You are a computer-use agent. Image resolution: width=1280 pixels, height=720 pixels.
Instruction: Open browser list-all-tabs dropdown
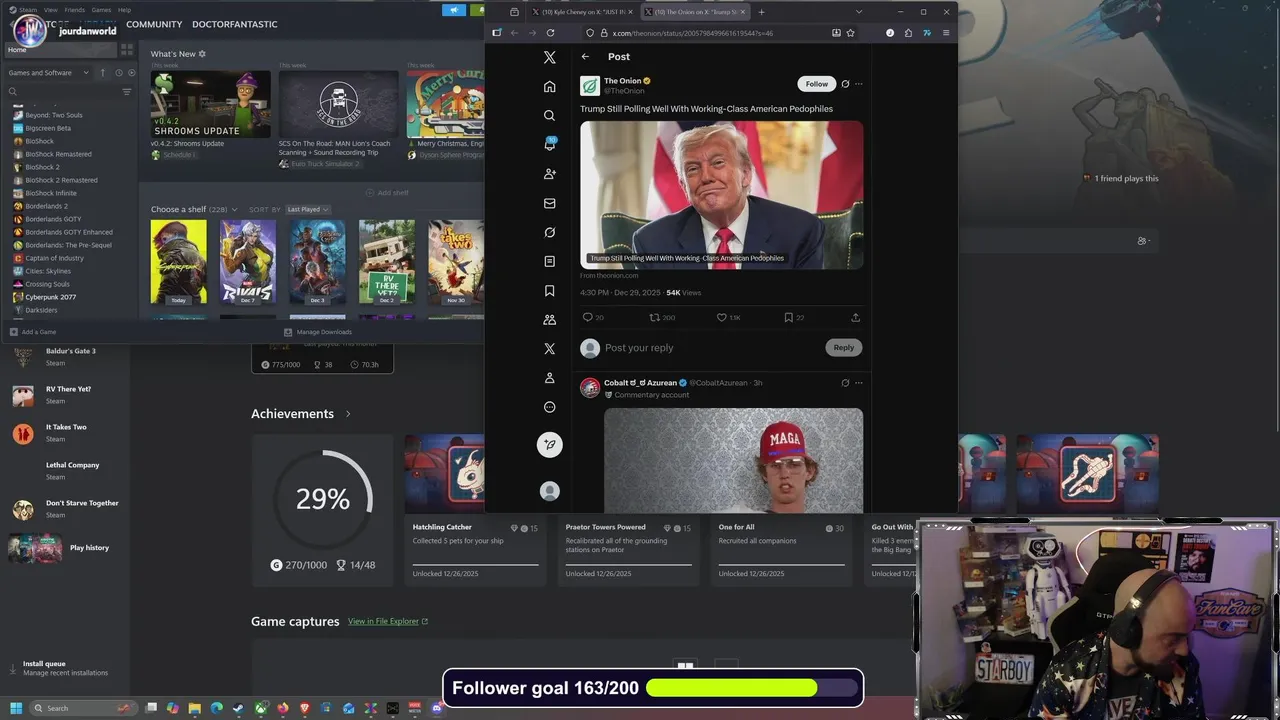coord(858,12)
